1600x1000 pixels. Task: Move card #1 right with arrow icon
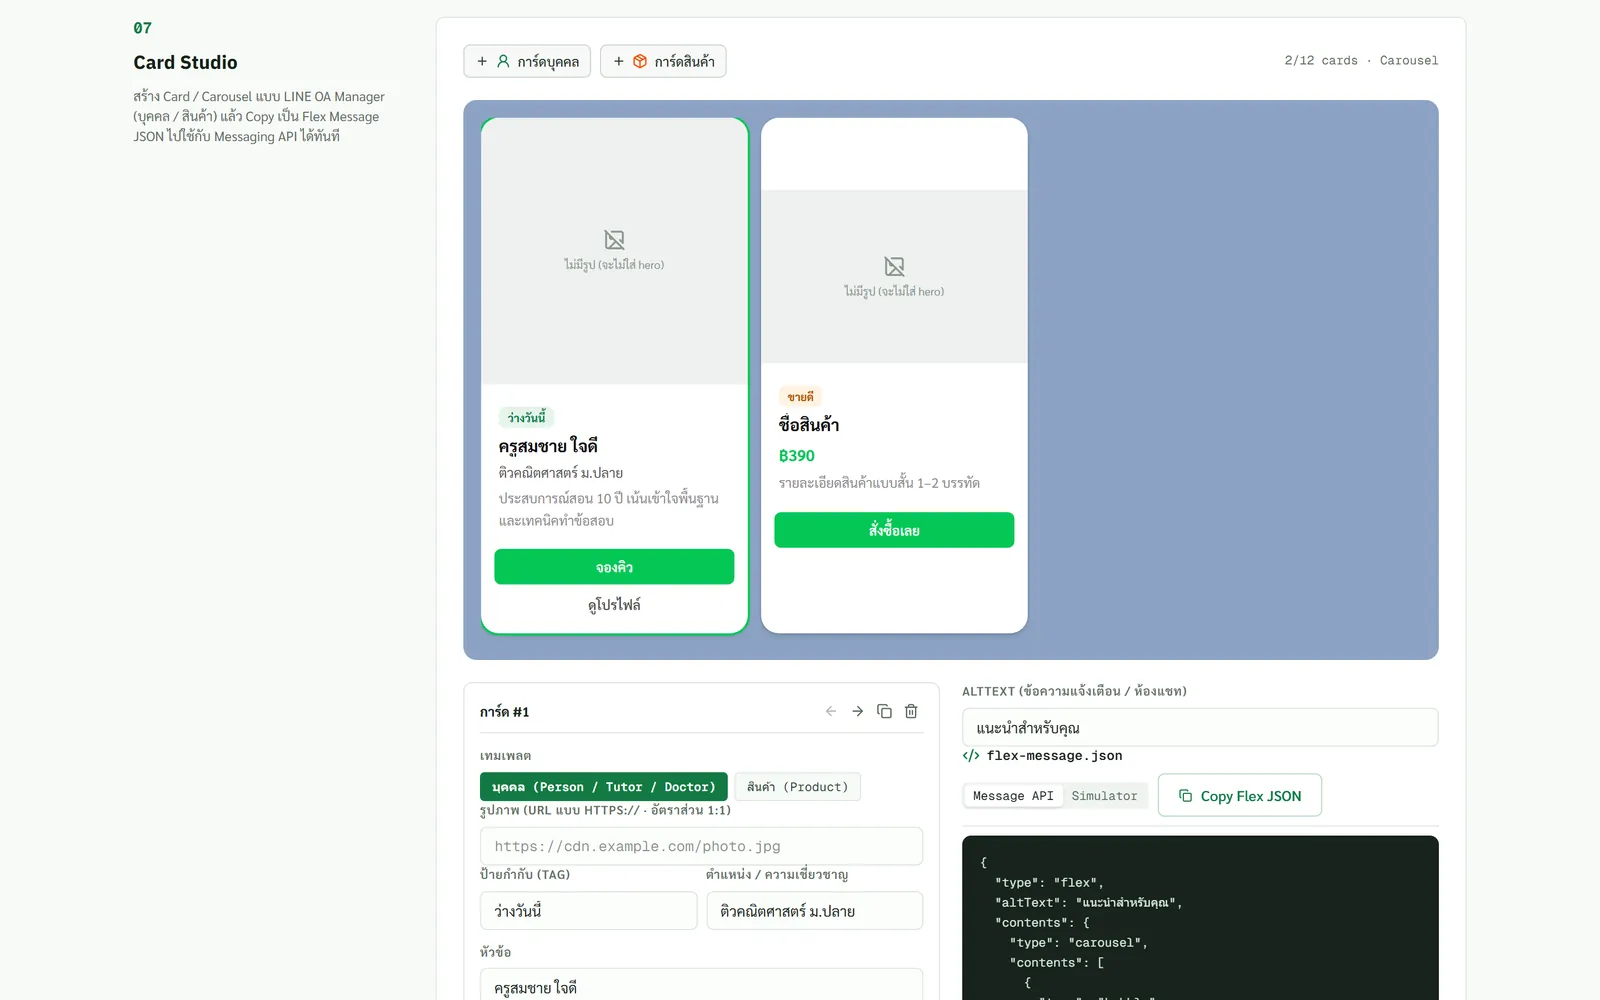857,711
